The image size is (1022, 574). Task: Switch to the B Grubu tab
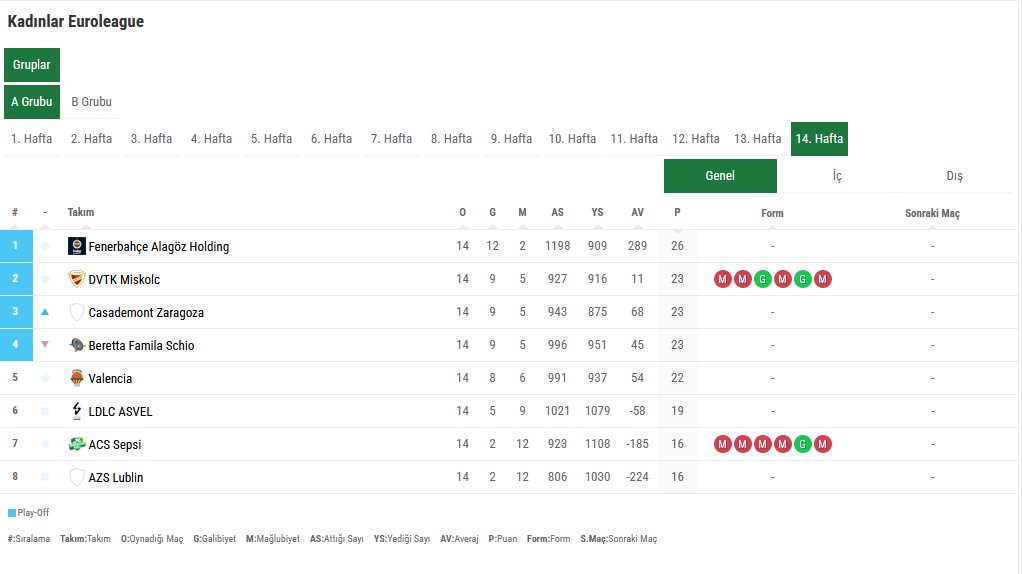point(91,102)
